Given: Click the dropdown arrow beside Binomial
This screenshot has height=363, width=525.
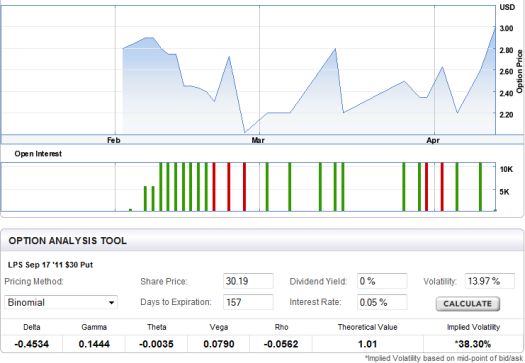Looking at the screenshot, I should click(x=111, y=303).
